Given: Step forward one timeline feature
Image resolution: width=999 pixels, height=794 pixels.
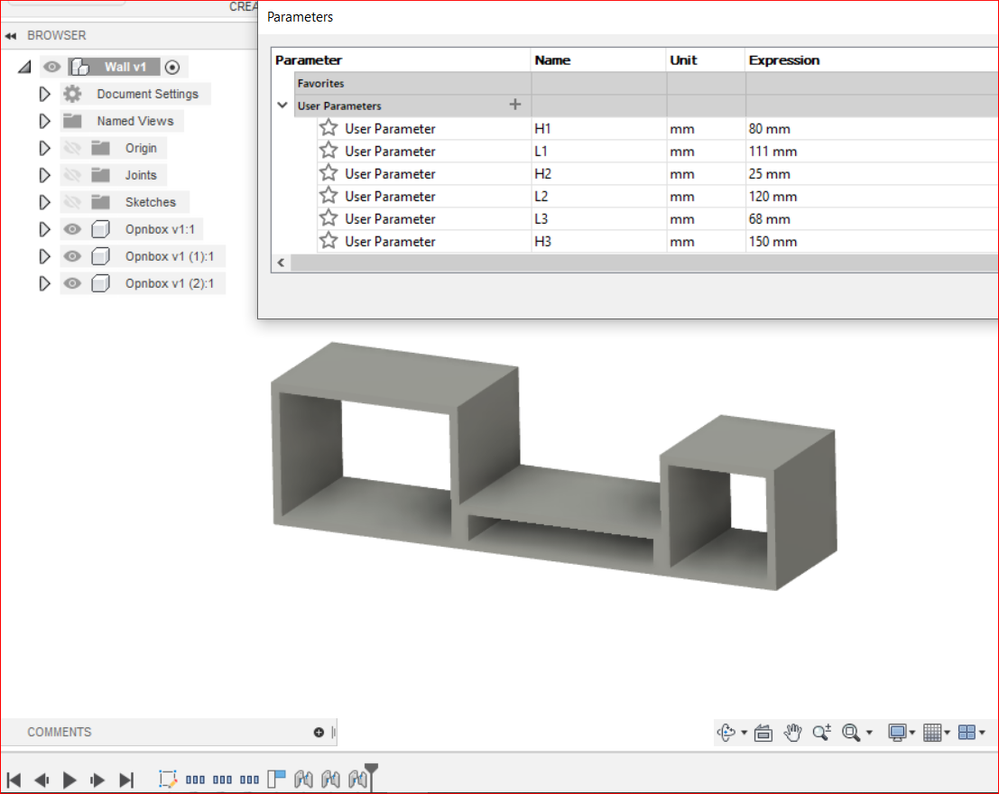Looking at the screenshot, I should [97, 779].
